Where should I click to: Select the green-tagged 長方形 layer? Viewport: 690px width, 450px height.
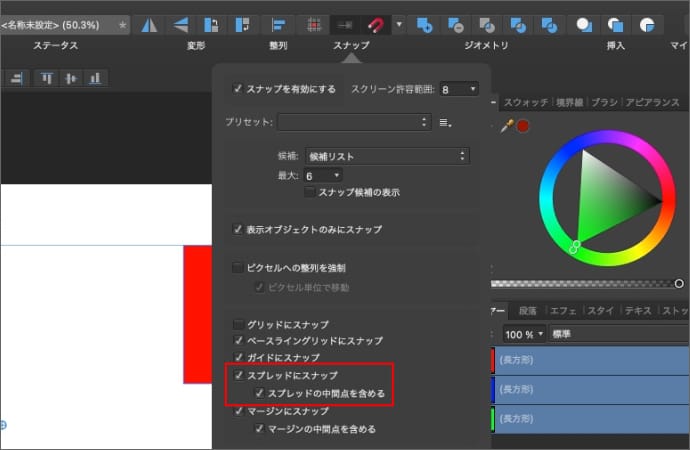pos(590,416)
